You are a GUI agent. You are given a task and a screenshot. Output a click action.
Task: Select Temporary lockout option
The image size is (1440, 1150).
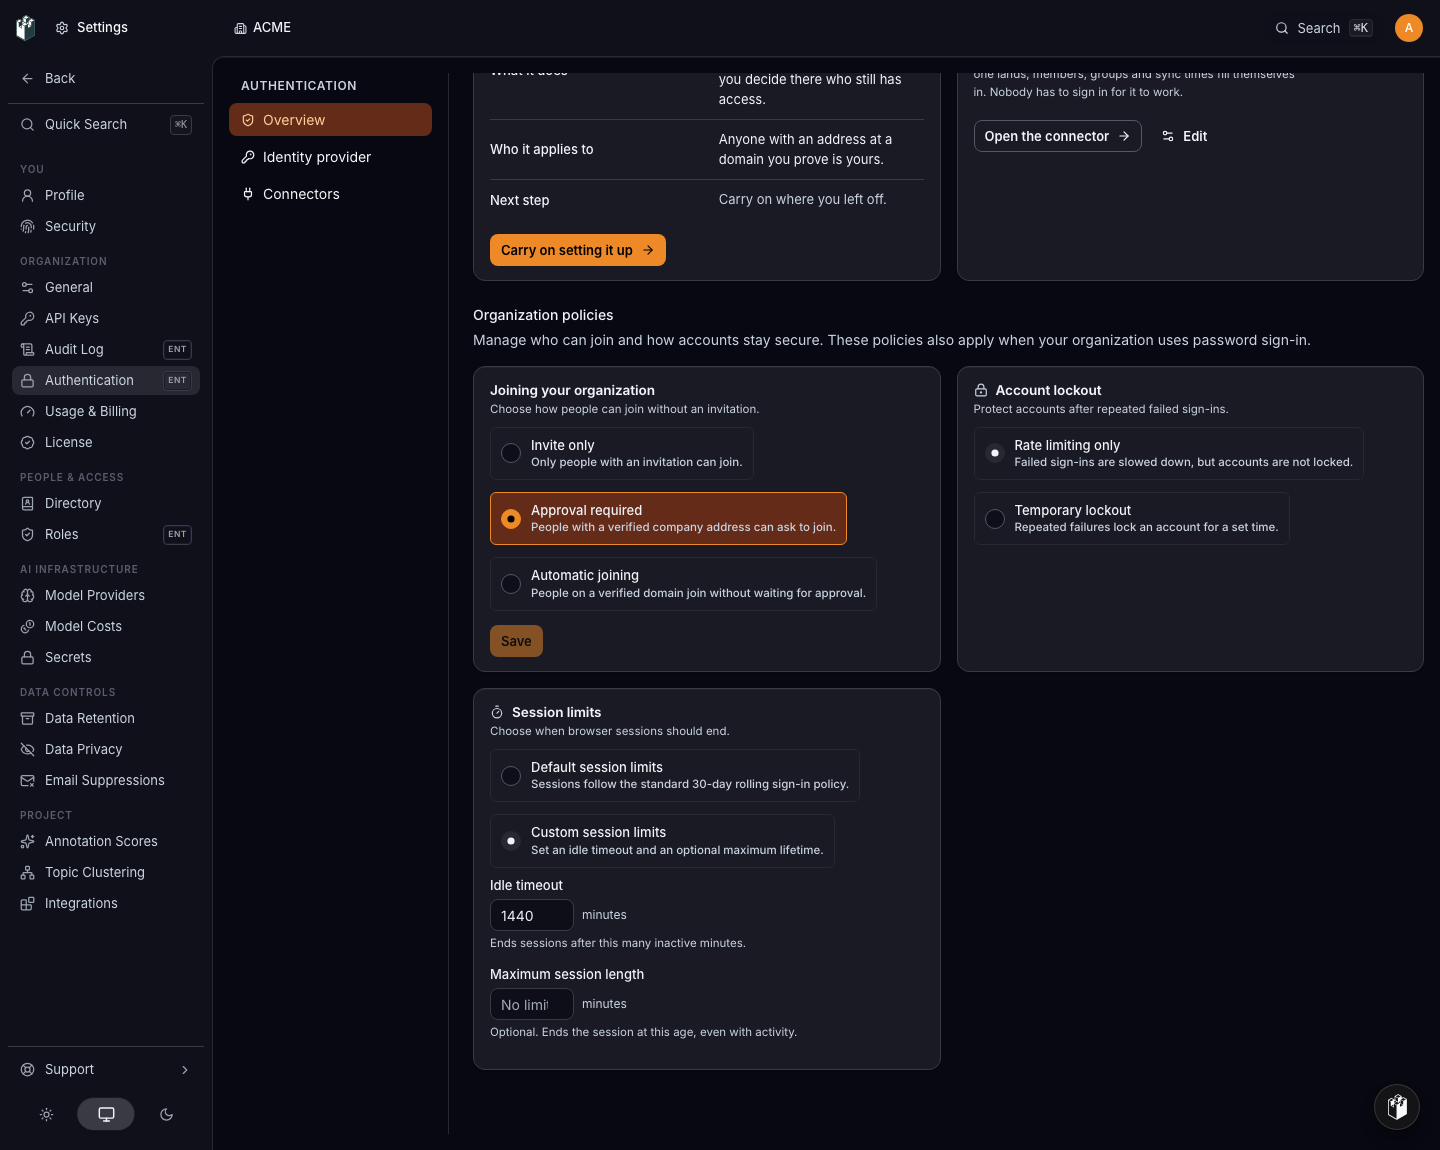point(1131,518)
